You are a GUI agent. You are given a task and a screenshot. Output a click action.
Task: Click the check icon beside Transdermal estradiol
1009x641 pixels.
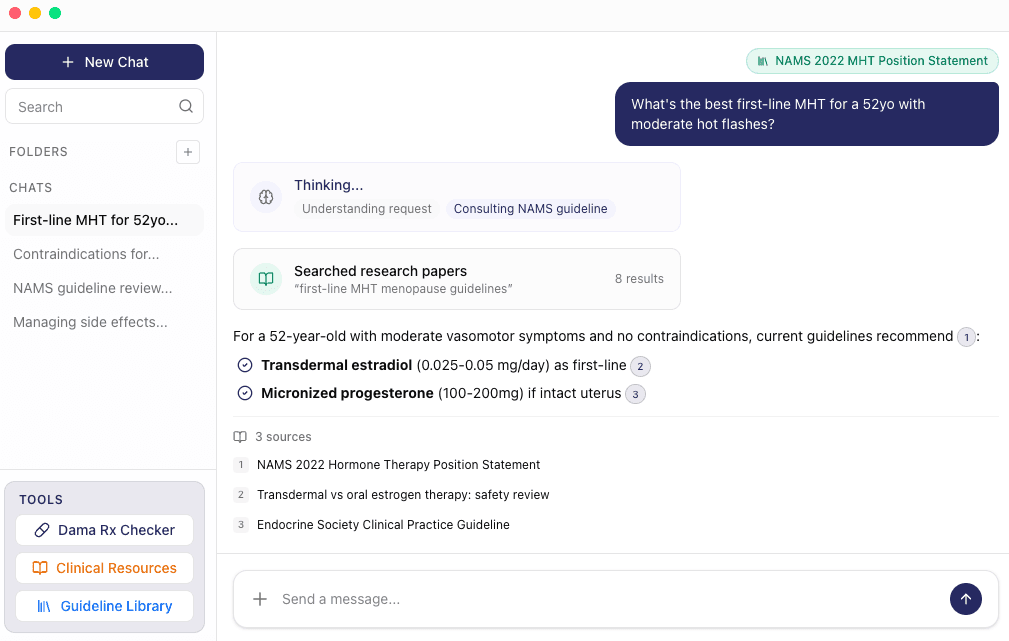click(245, 366)
